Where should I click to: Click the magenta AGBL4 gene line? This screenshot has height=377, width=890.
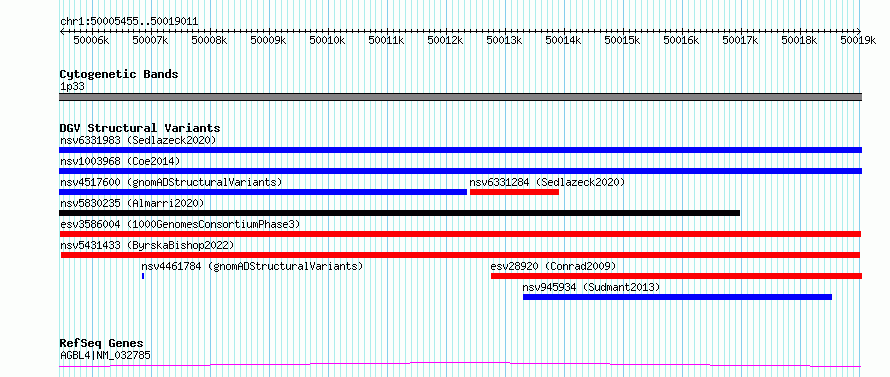click(460, 364)
